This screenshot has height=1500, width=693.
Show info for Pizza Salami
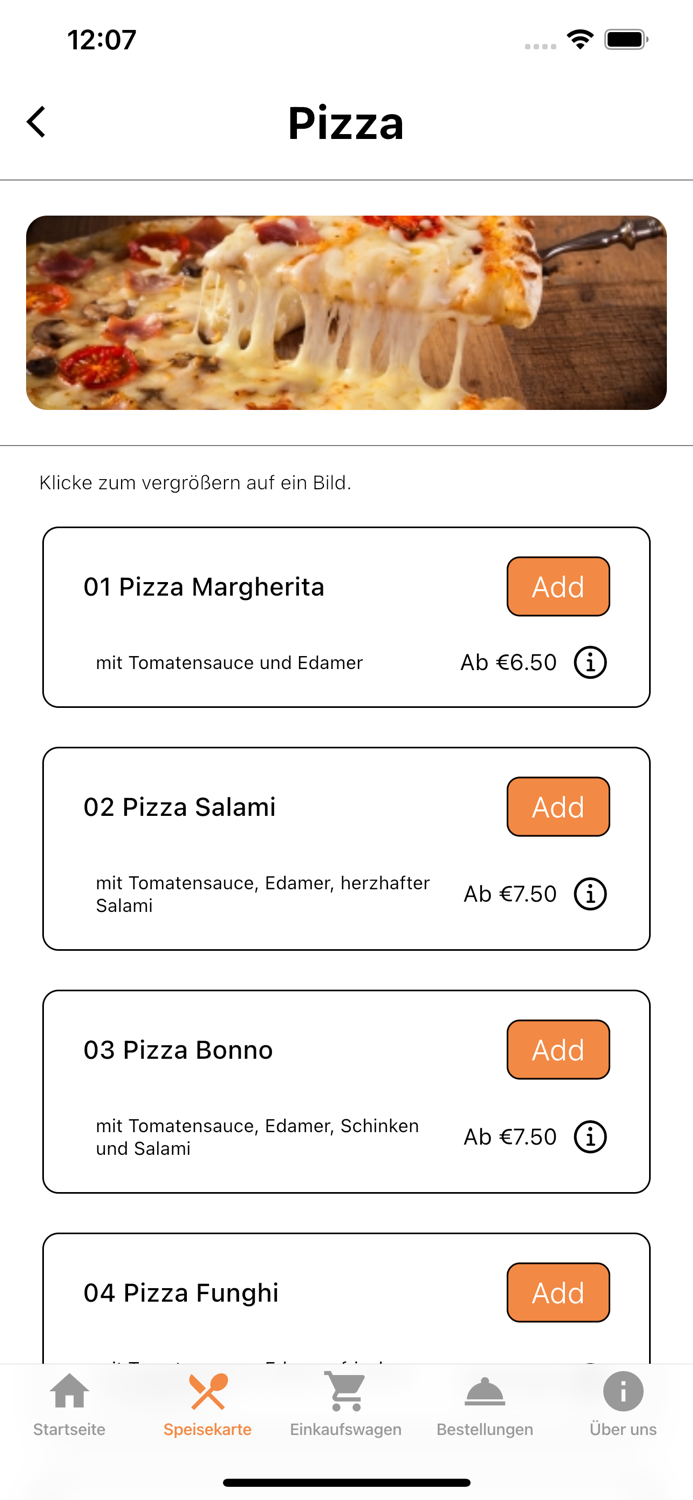590,894
